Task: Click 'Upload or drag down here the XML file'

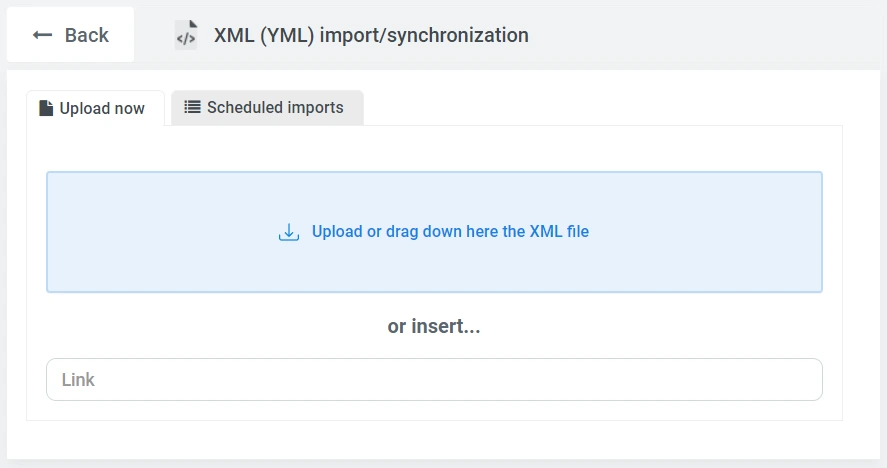Action: click(x=450, y=232)
